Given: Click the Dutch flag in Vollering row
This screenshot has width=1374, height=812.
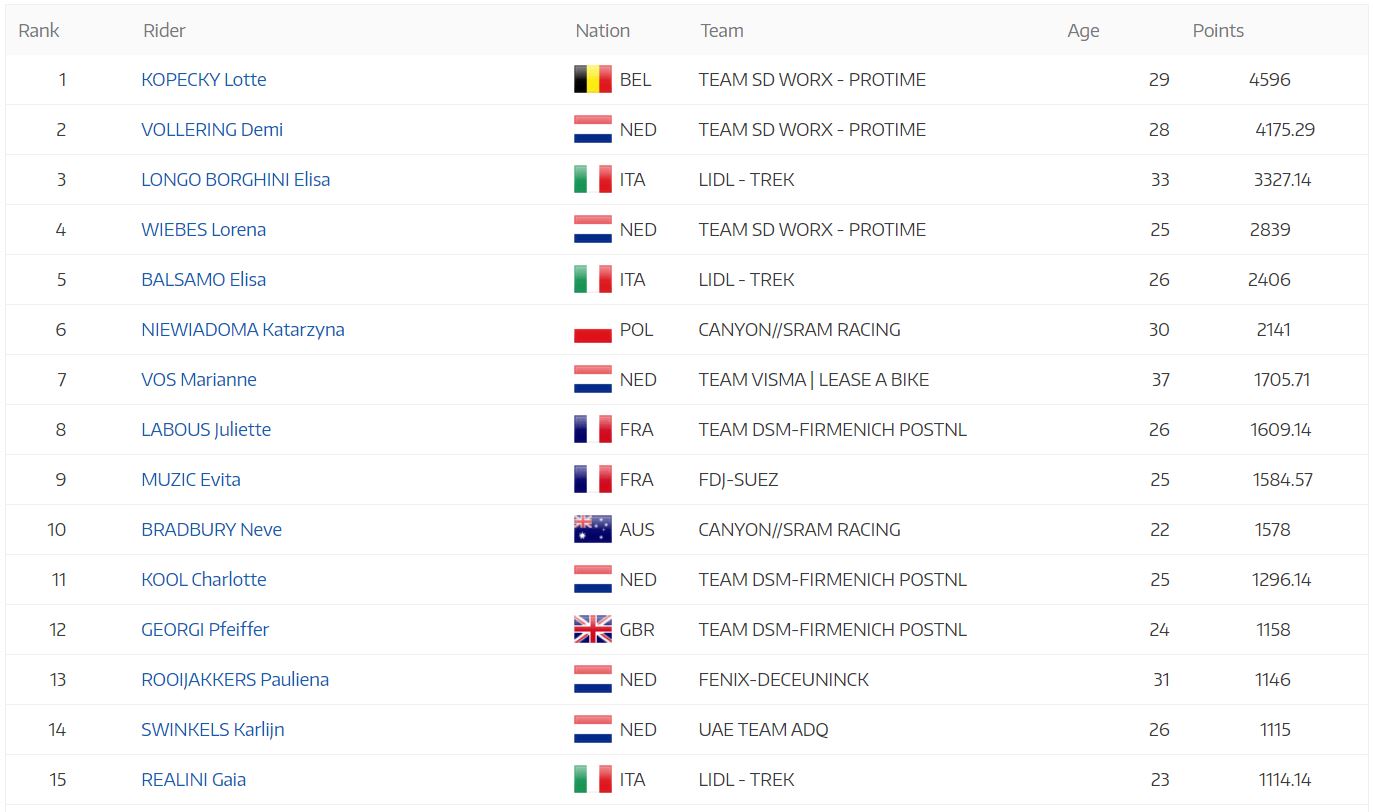Looking at the screenshot, I should [x=592, y=129].
